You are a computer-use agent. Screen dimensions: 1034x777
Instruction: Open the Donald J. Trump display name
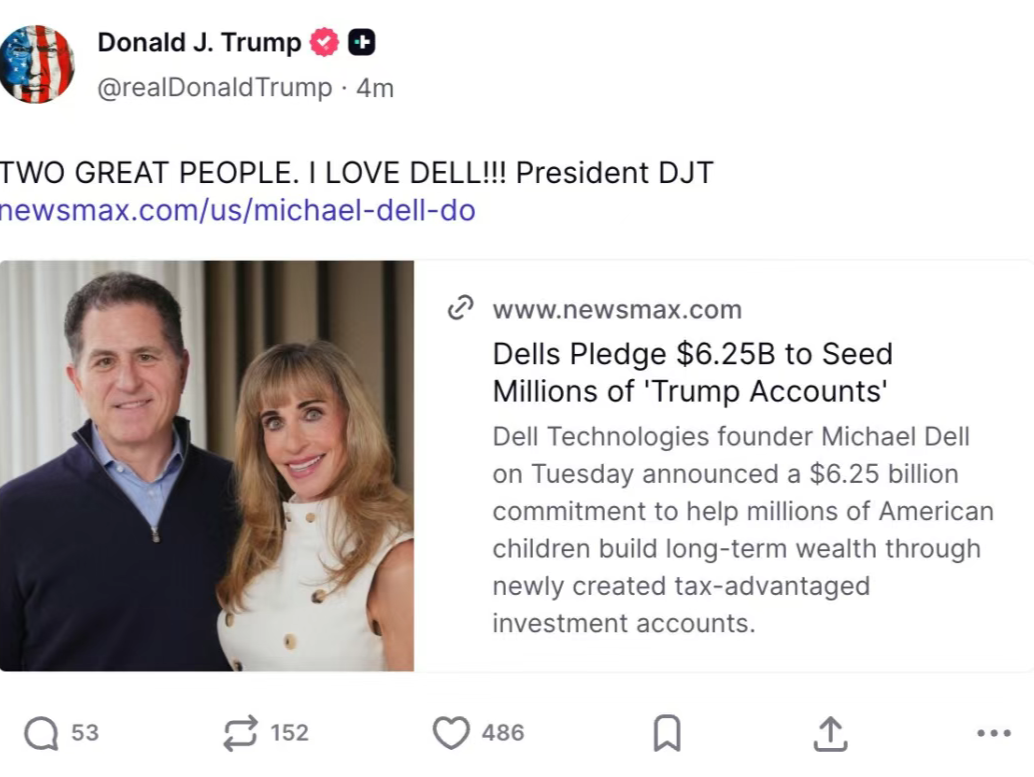pyautogui.click(x=199, y=43)
